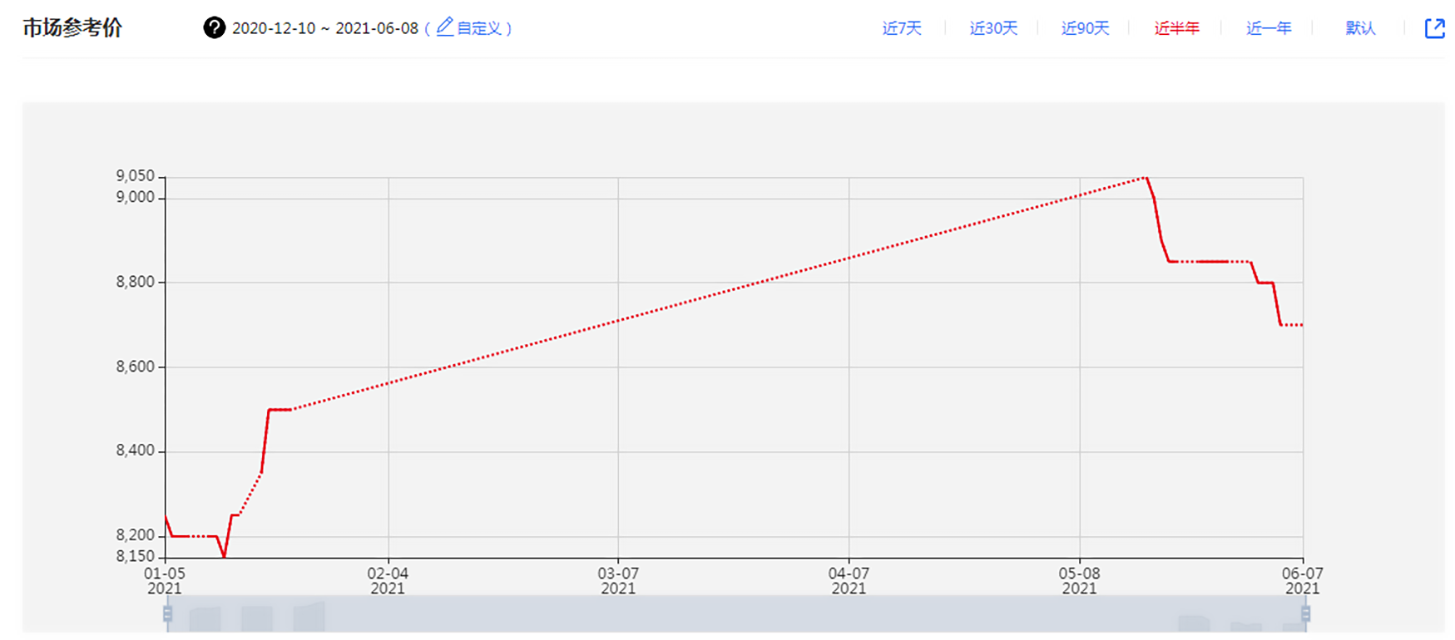Click the line endpoint at 06-07 2021
Image resolution: width=1455 pixels, height=640 pixels.
pos(1301,325)
